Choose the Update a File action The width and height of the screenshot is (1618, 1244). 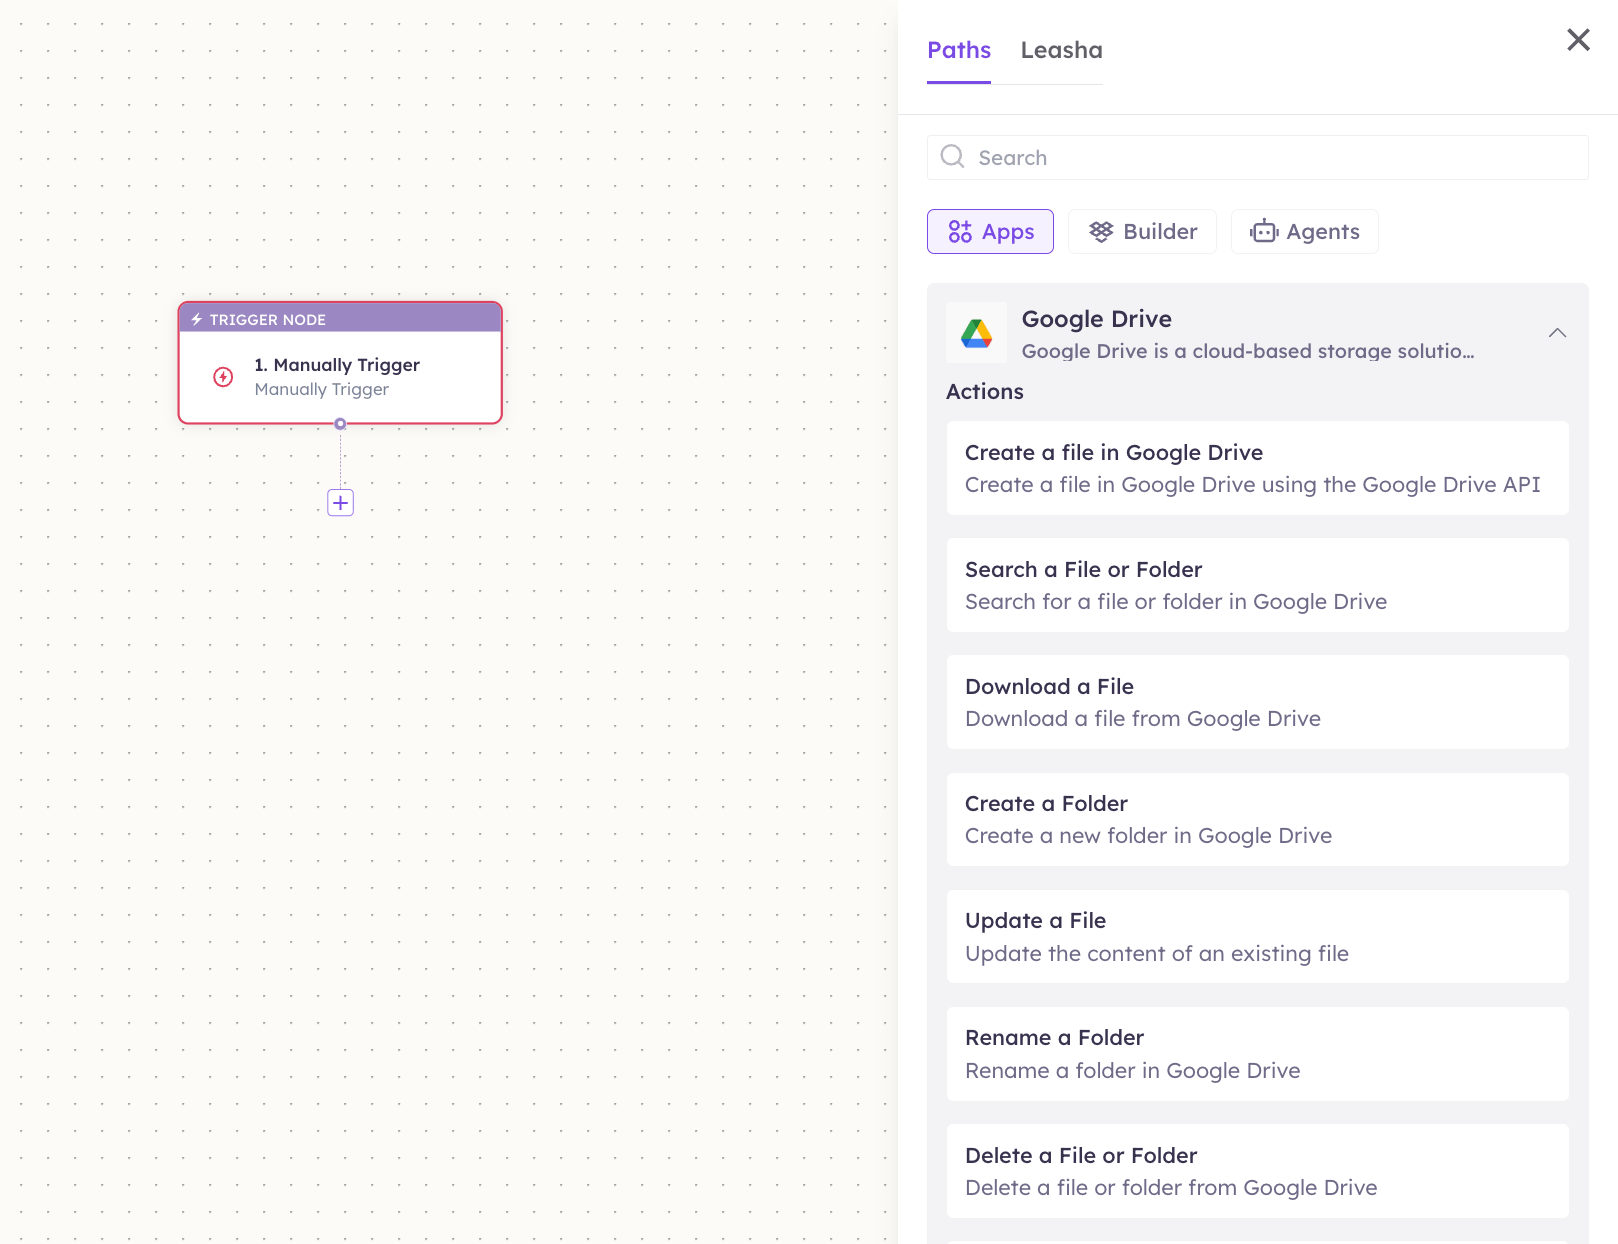coord(1257,937)
